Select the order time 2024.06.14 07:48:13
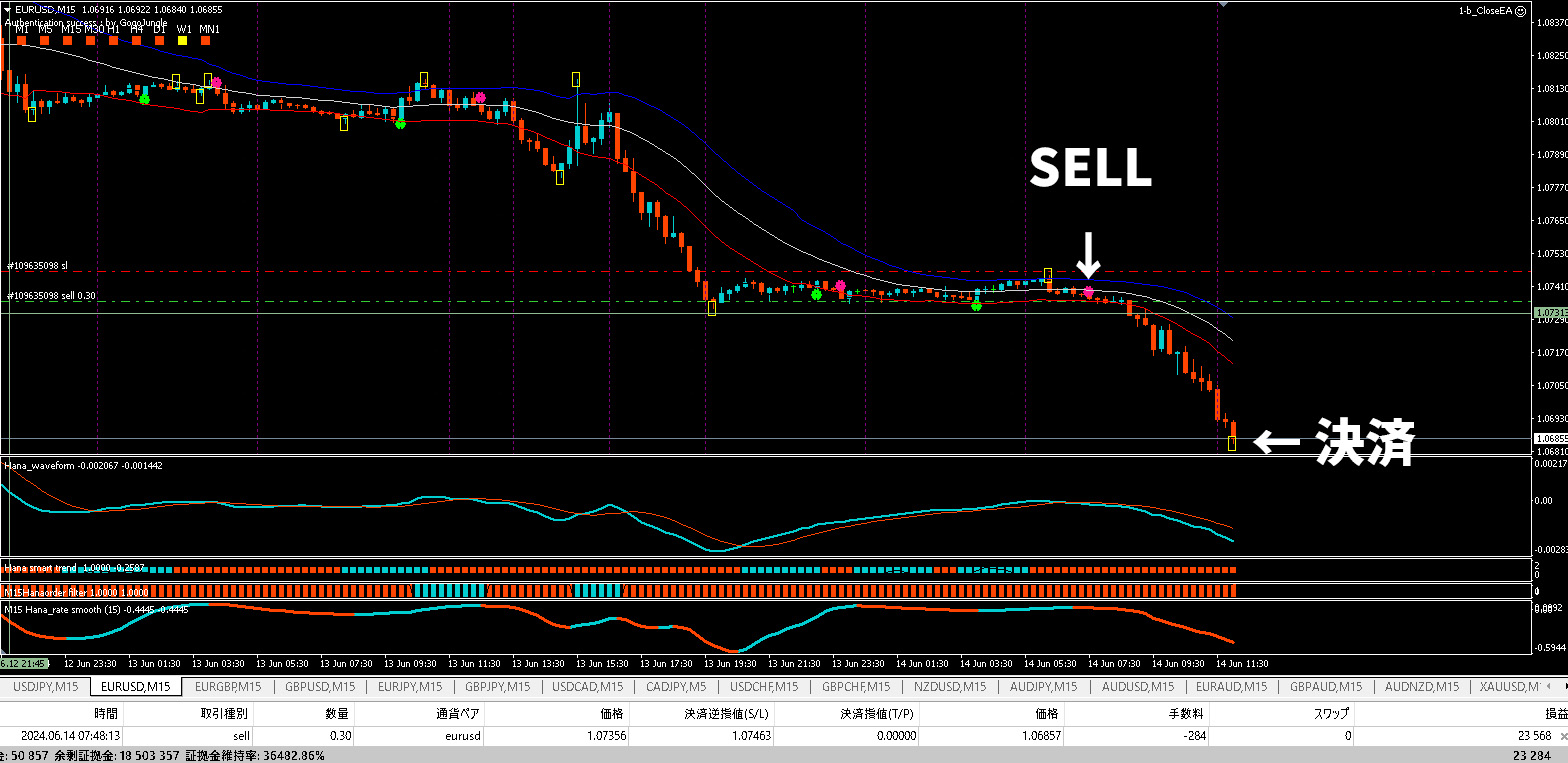The width and height of the screenshot is (1568, 763). tap(70, 736)
